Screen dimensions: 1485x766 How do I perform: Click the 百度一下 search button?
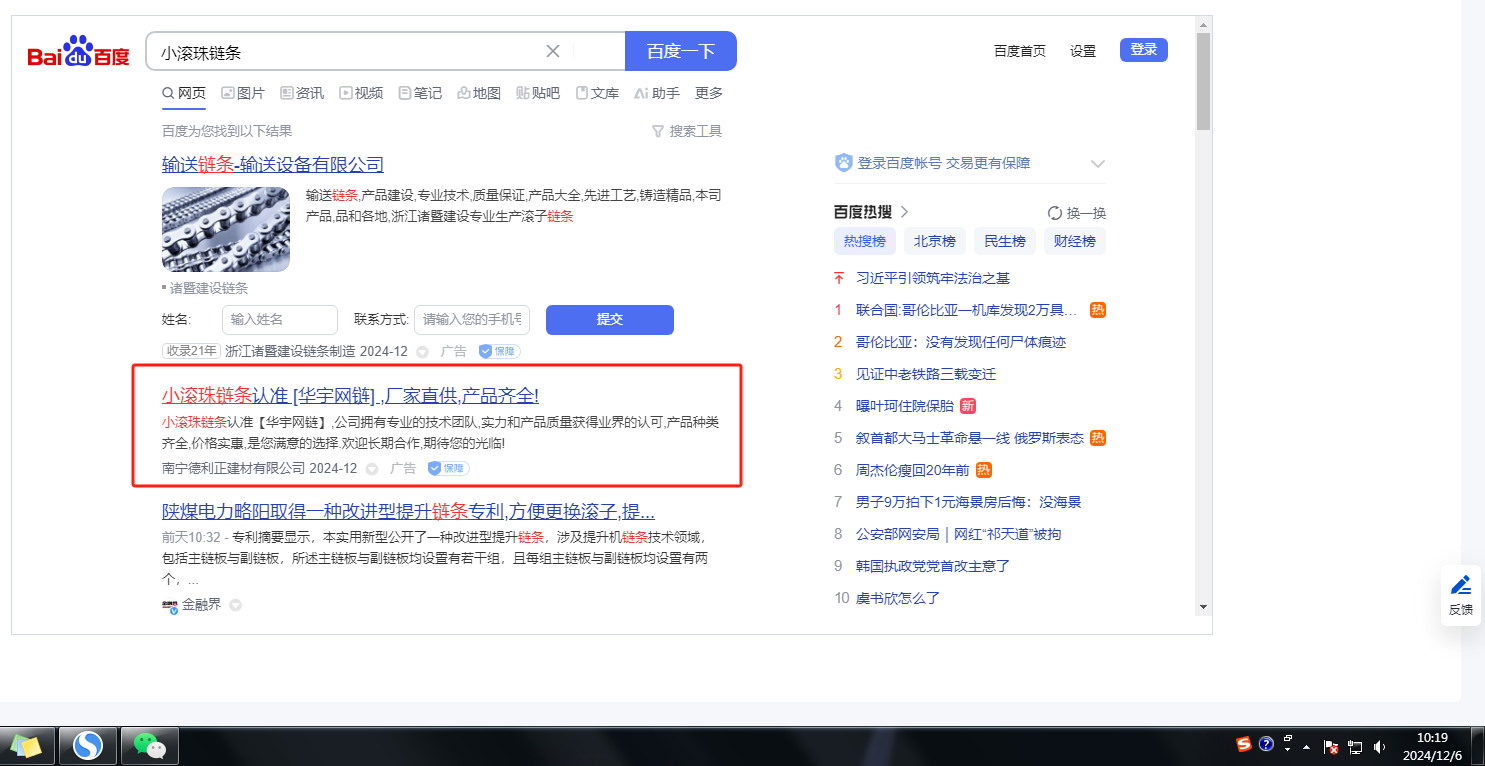(x=681, y=51)
